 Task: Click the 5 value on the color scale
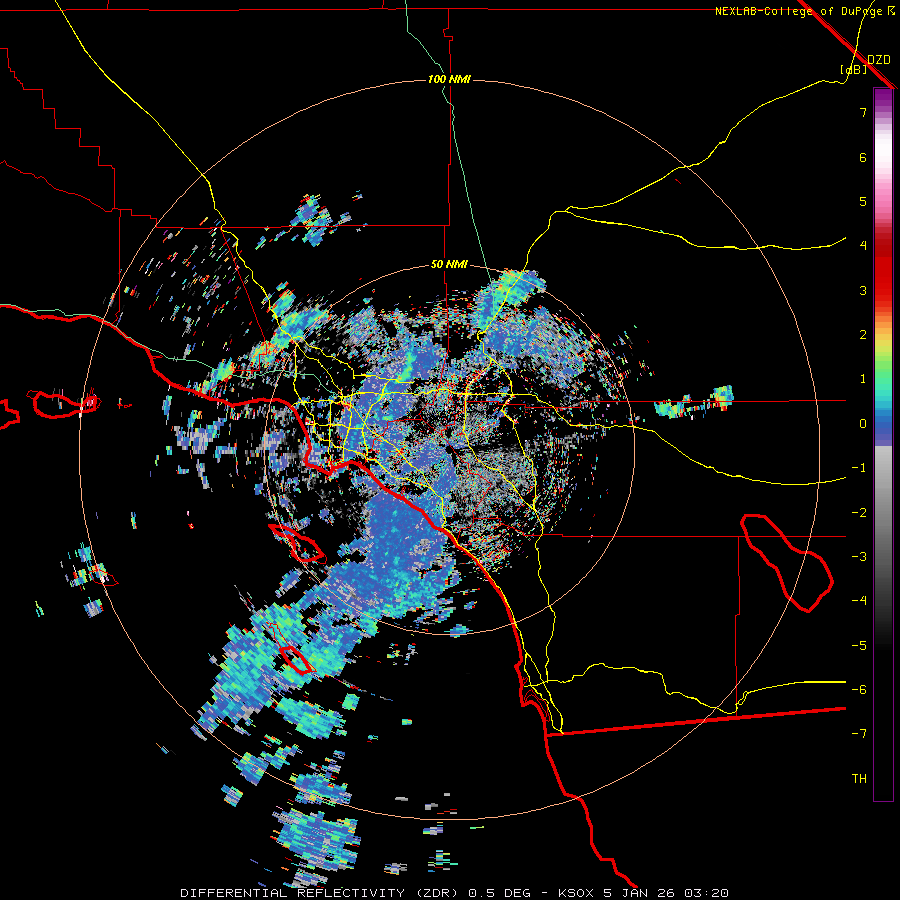[863, 201]
